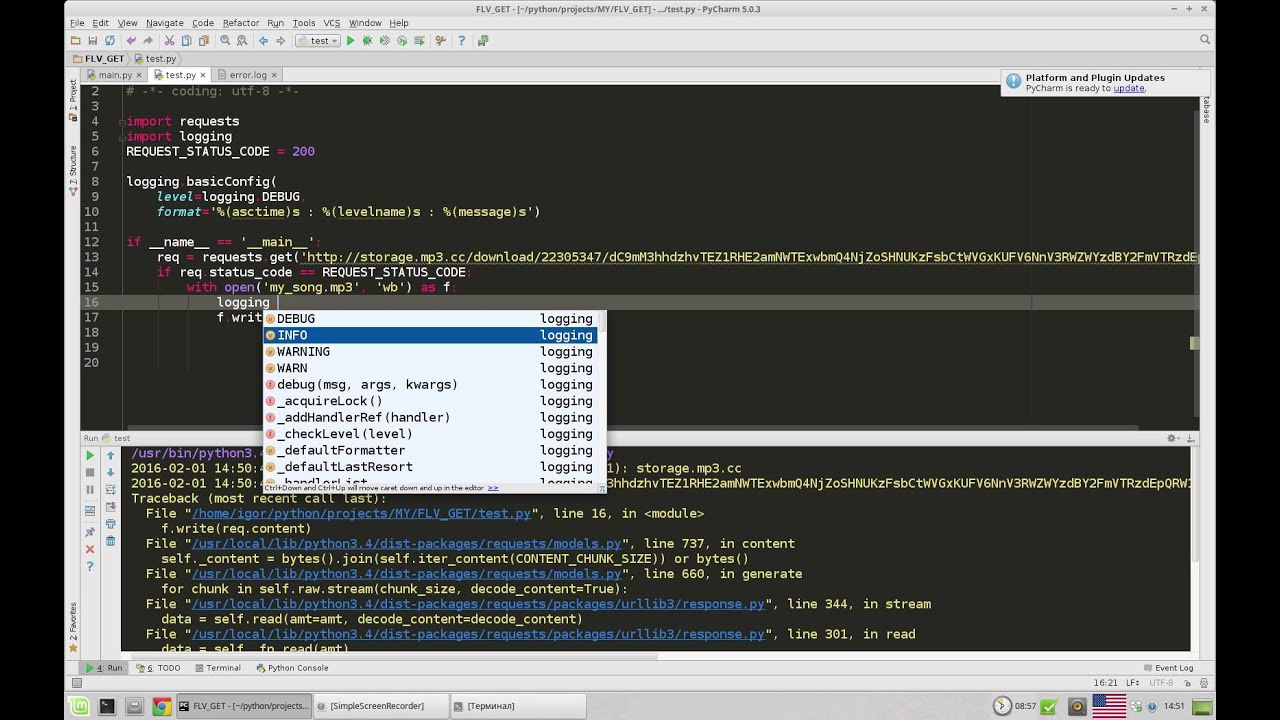Open the File menu
Viewport: 1280px width, 720px height.
coord(77,23)
